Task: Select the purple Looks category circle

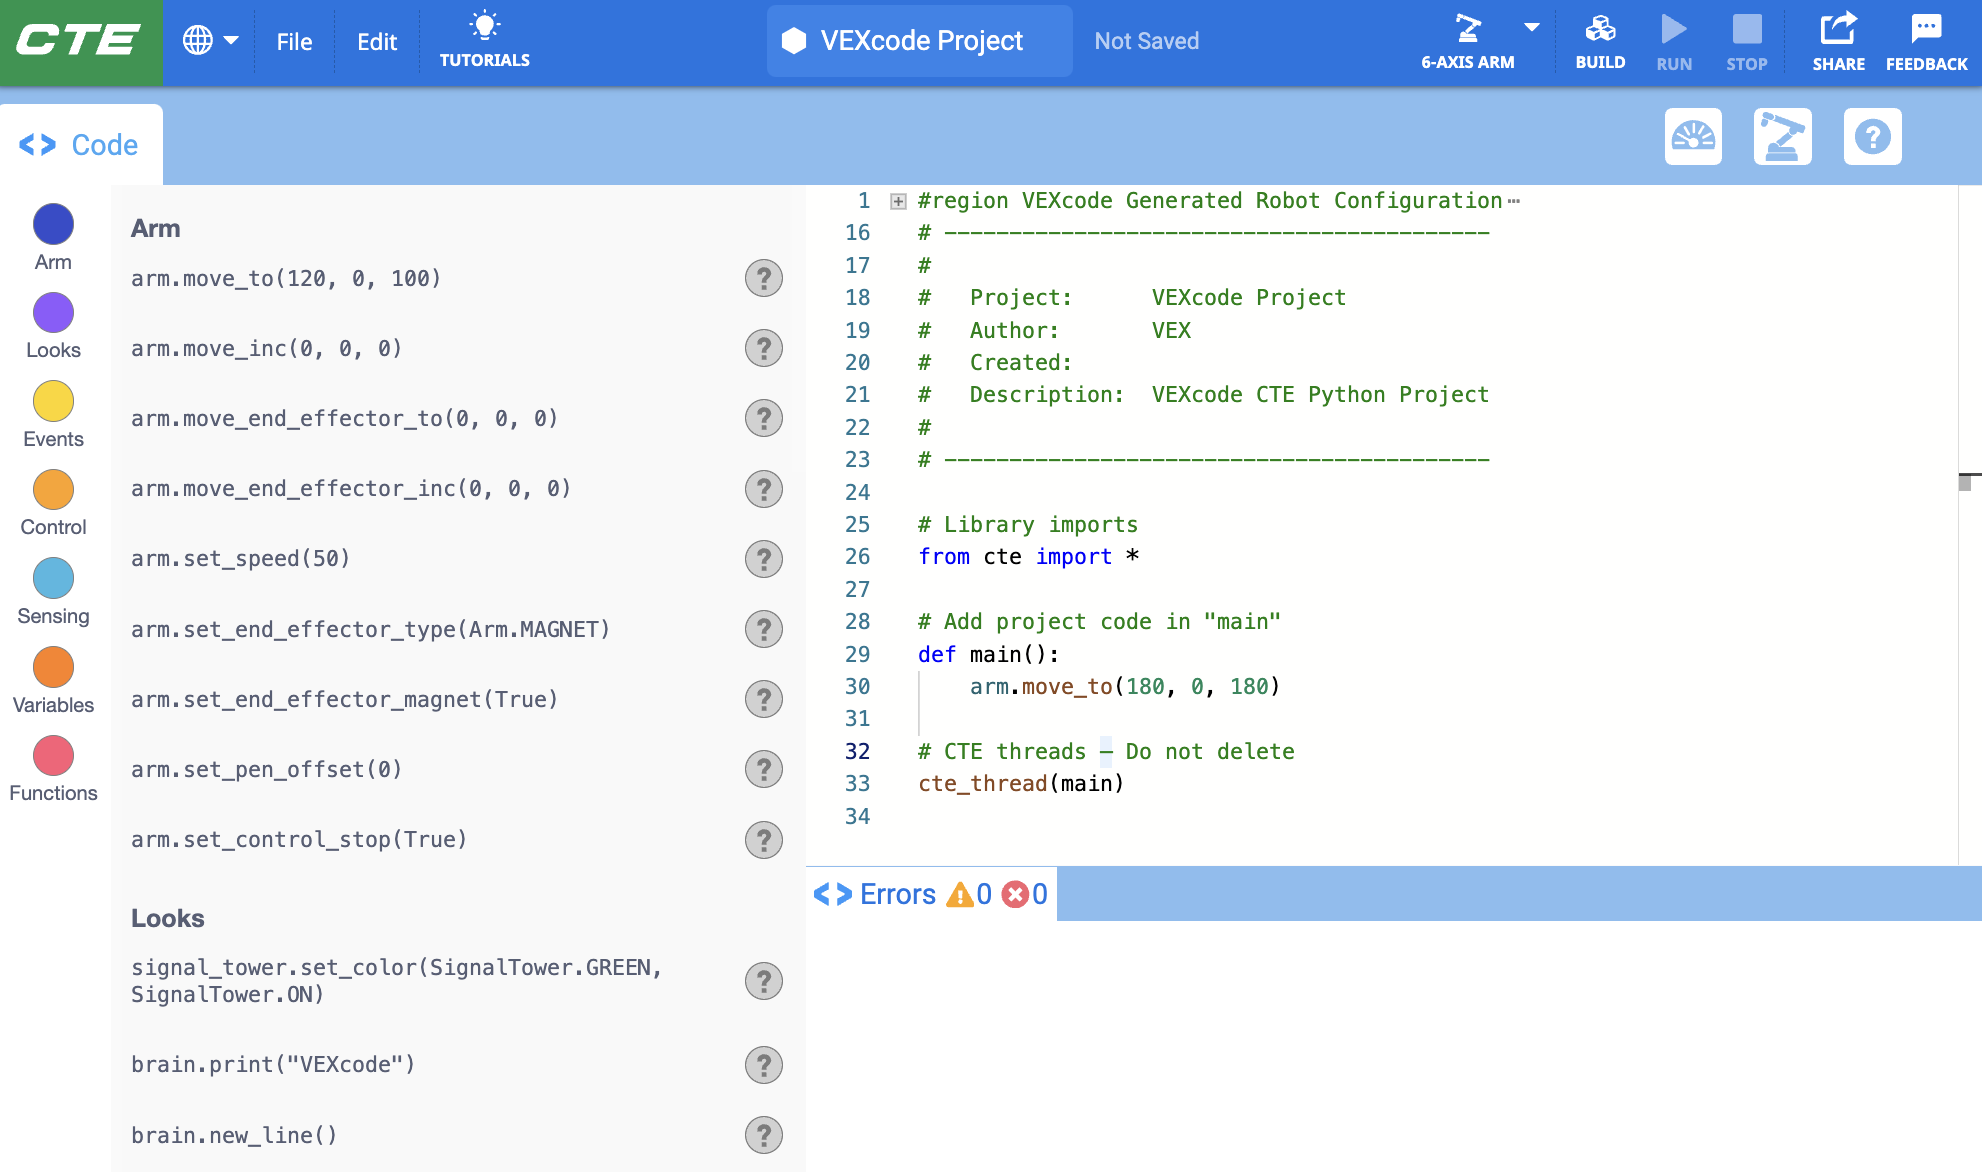Action: coord(53,312)
